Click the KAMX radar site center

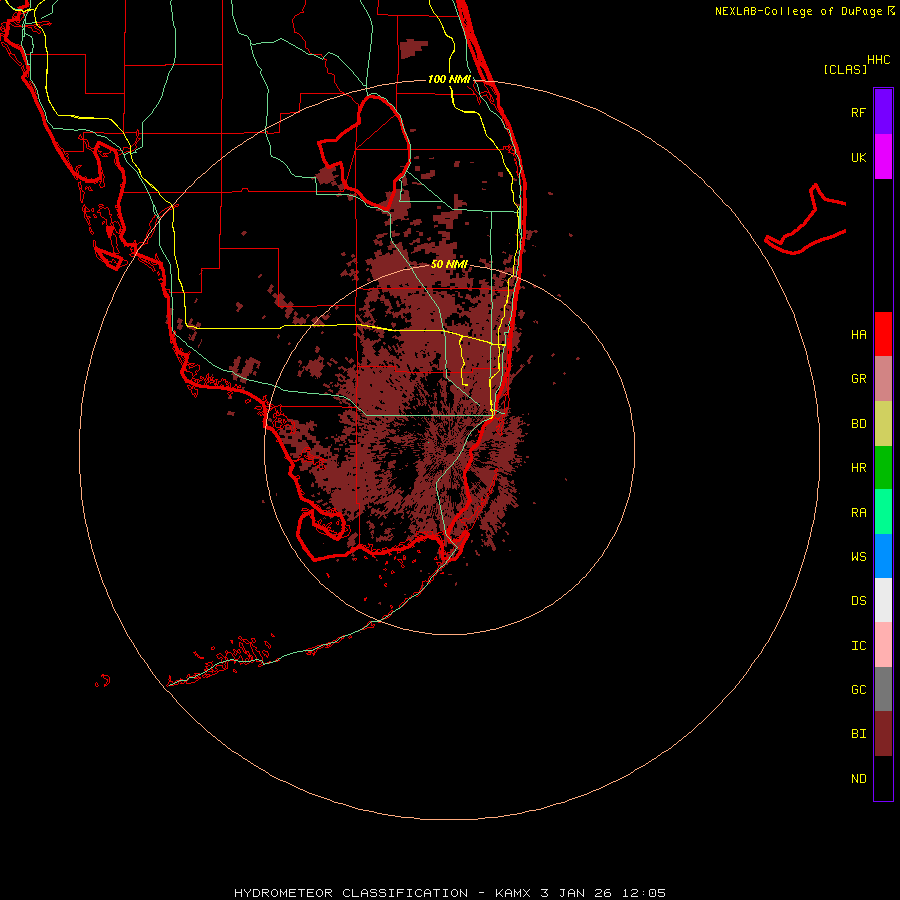tap(450, 449)
